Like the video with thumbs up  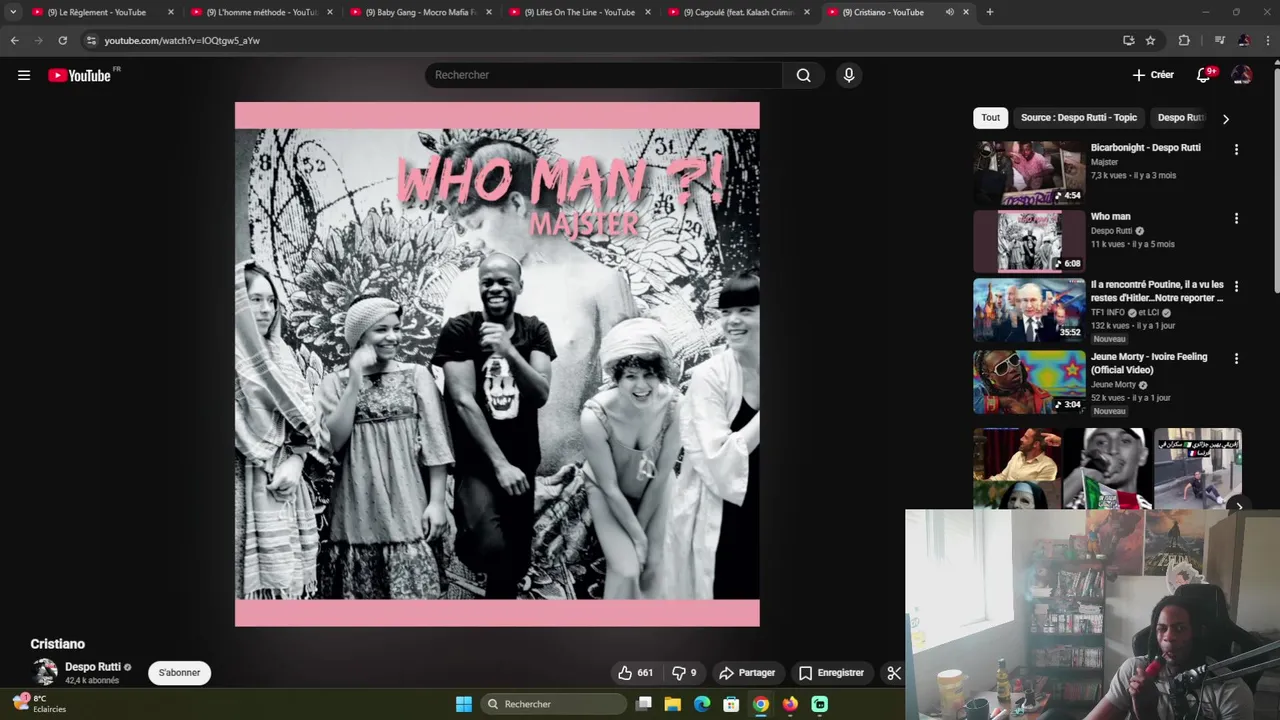coord(636,673)
